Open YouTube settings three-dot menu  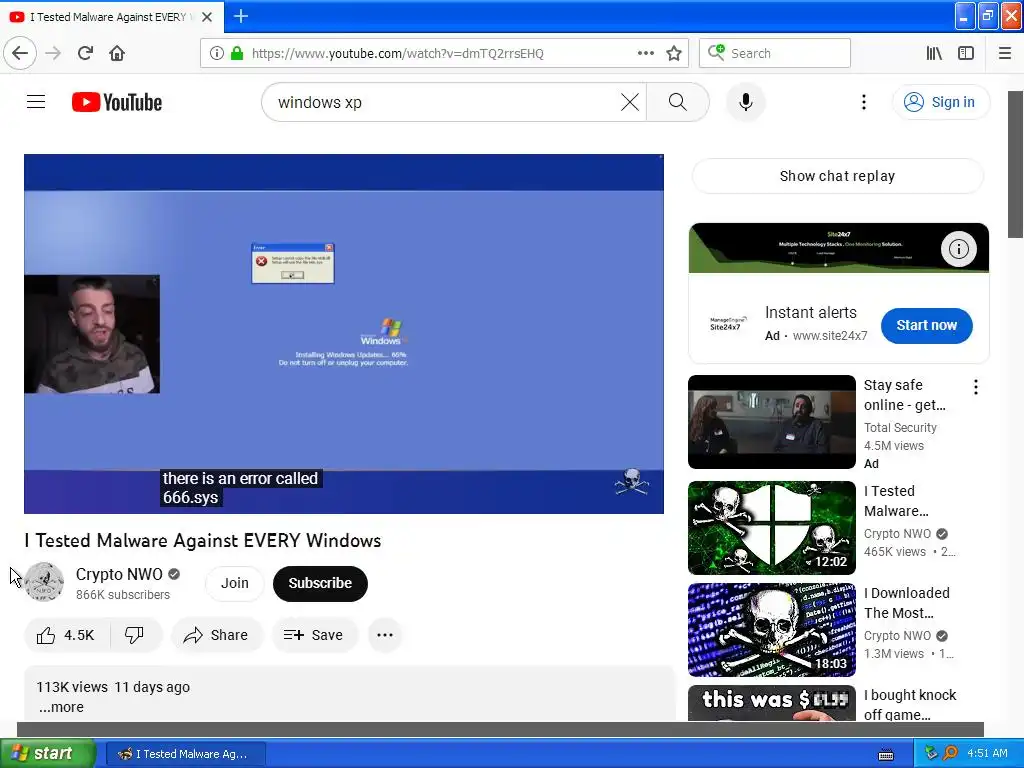pos(863,102)
